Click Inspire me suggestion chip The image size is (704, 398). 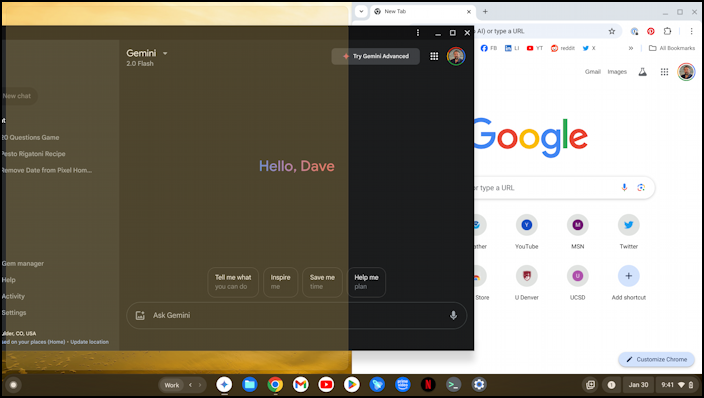pyautogui.click(x=281, y=282)
